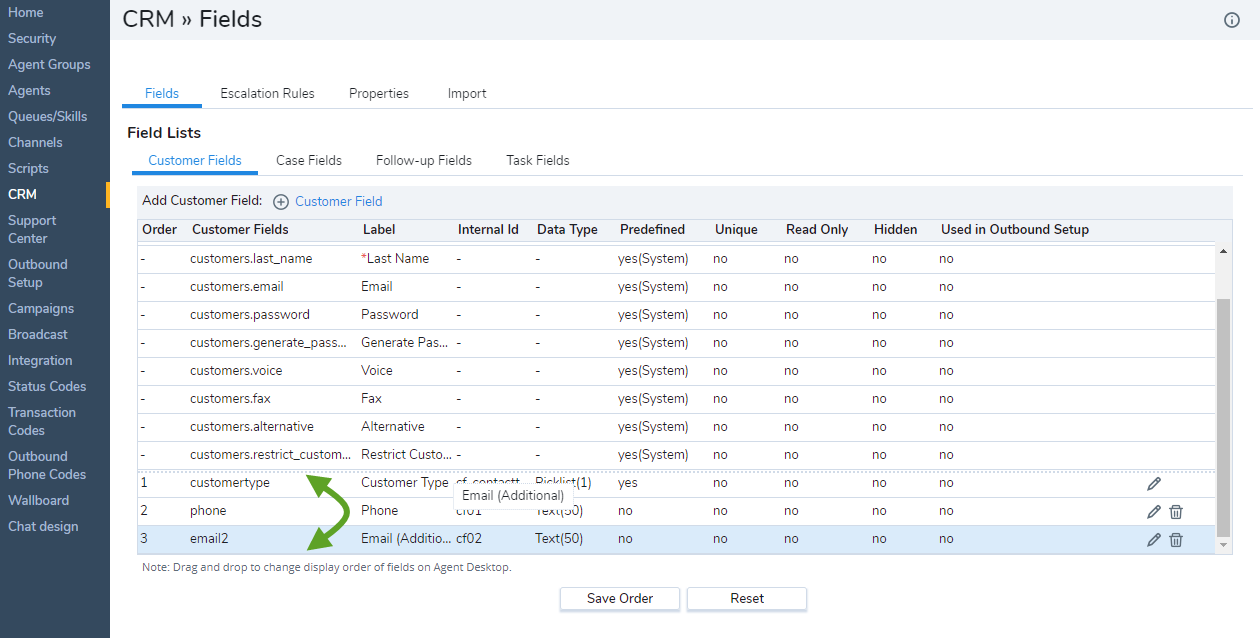Navigate to Channels in sidebar
Screen dimensions: 1260x638
point(35,142)
